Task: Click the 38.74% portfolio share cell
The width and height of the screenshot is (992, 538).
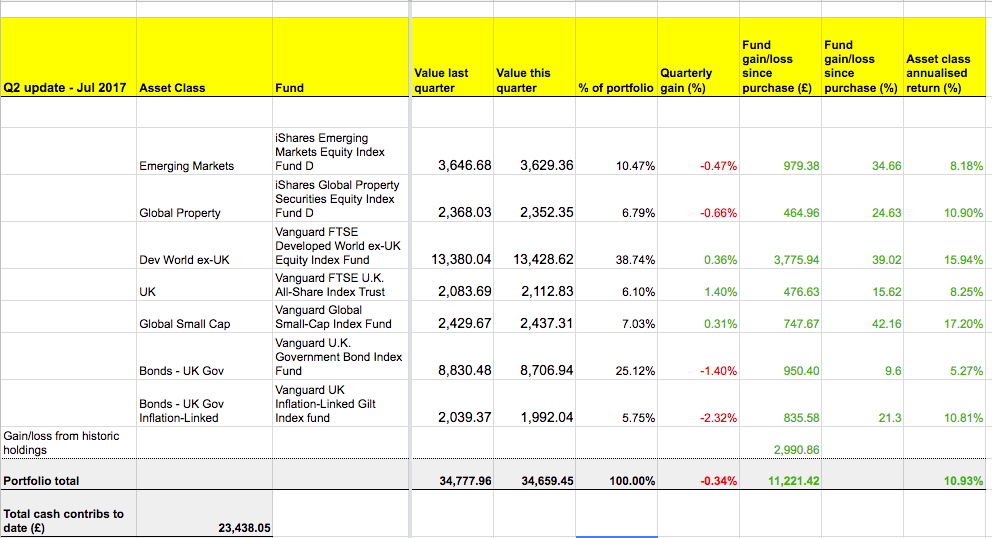Action: pos(616,259)
